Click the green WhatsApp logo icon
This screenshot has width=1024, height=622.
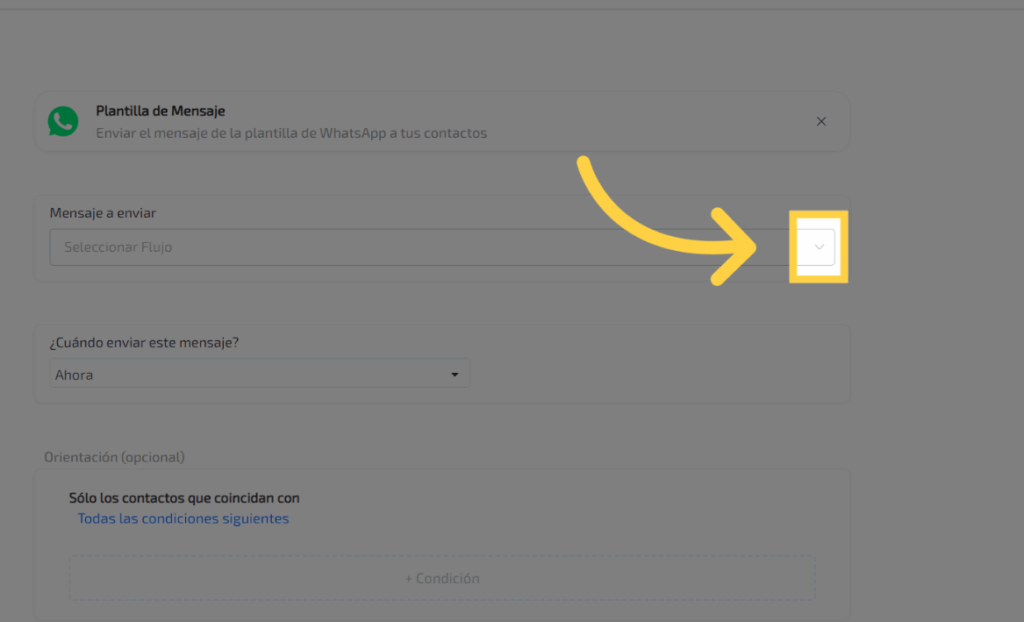(63, 122)
